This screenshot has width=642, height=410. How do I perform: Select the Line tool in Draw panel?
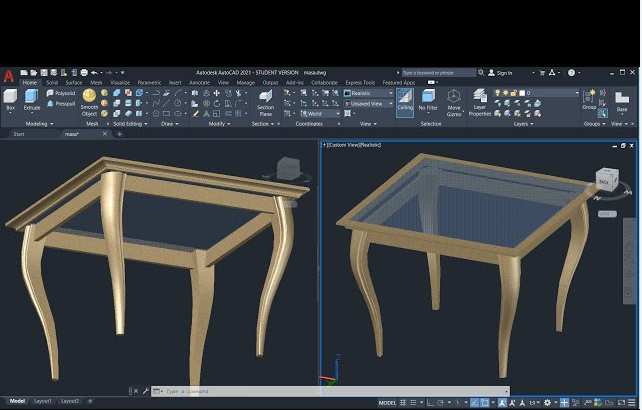pyautogui.click(x=166, y=103)
